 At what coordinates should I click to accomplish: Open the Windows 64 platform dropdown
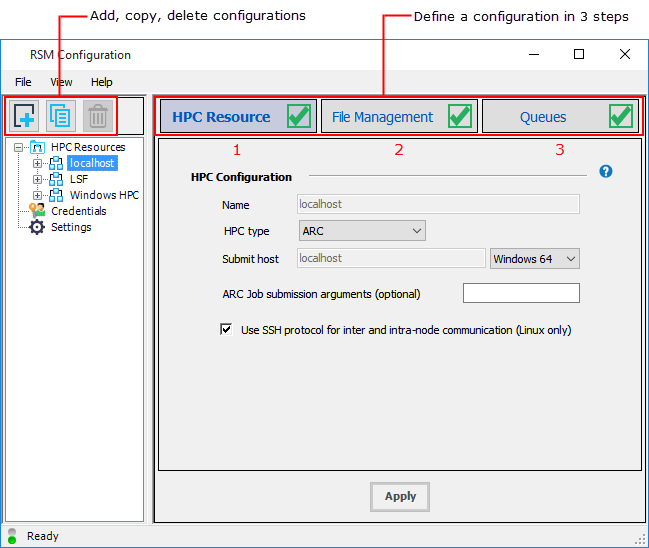(x=535, y=259)
